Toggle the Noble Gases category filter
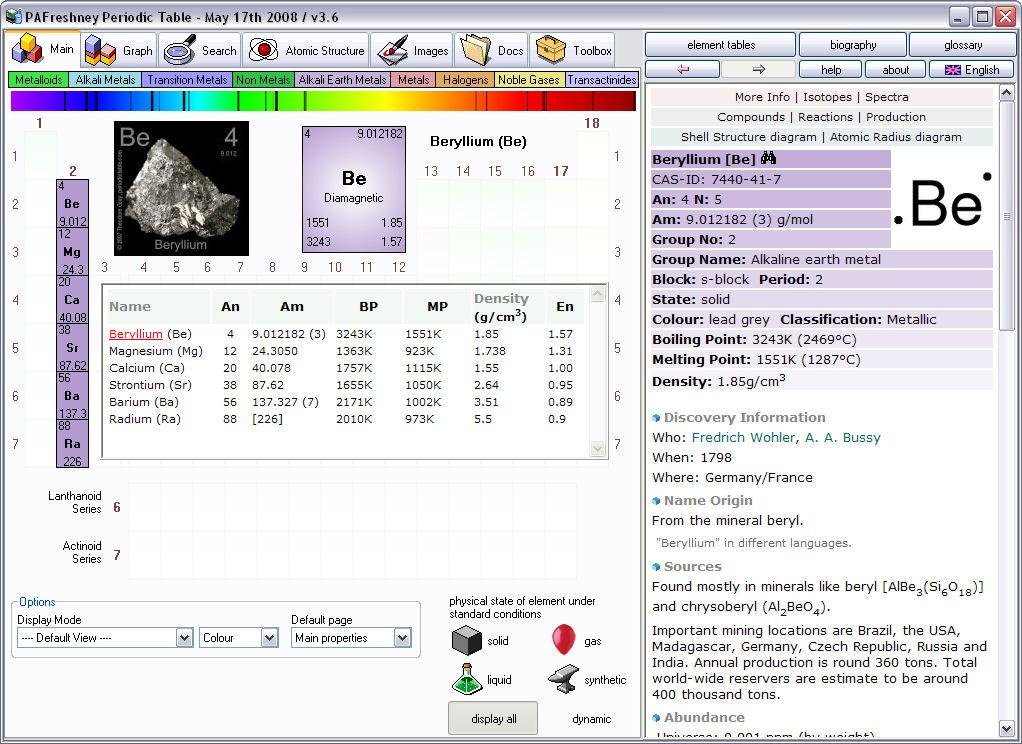 (x=528, y=80)
